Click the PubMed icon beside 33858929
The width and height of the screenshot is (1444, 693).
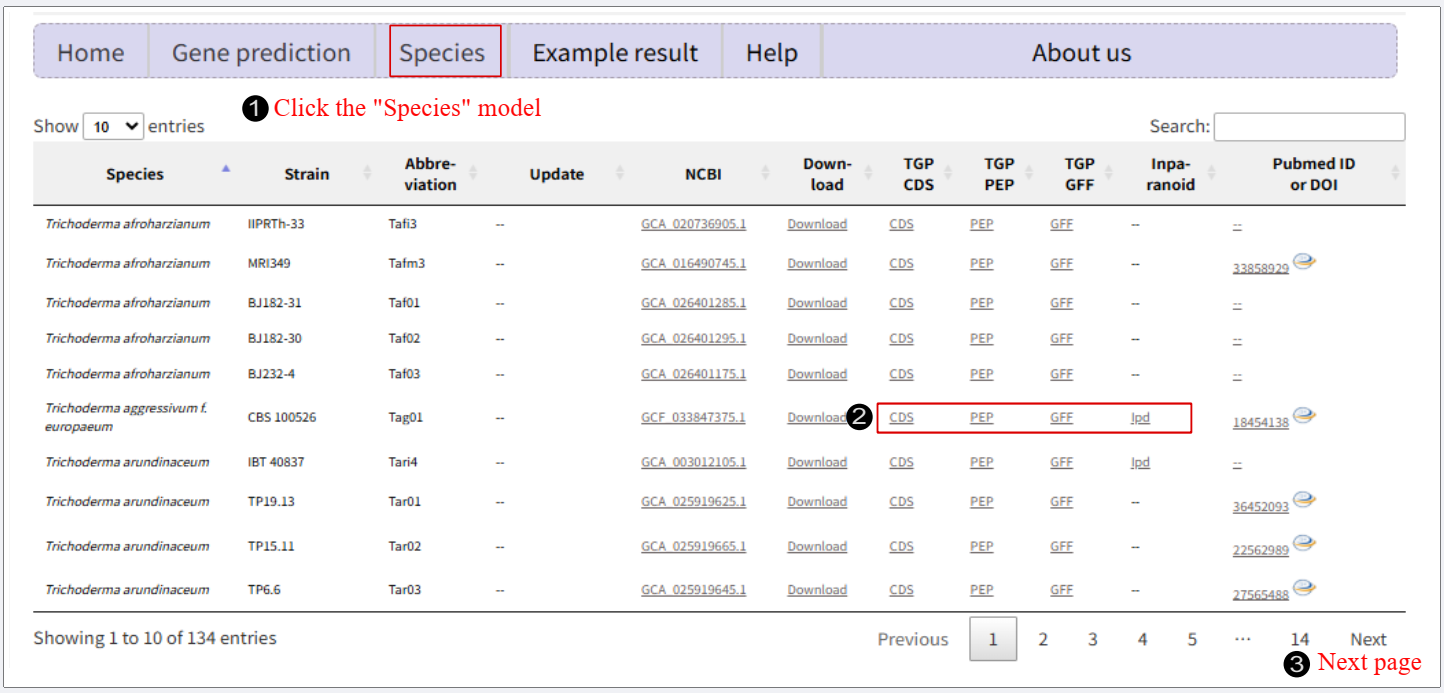pyautogui.click(x=1303, y=262)
